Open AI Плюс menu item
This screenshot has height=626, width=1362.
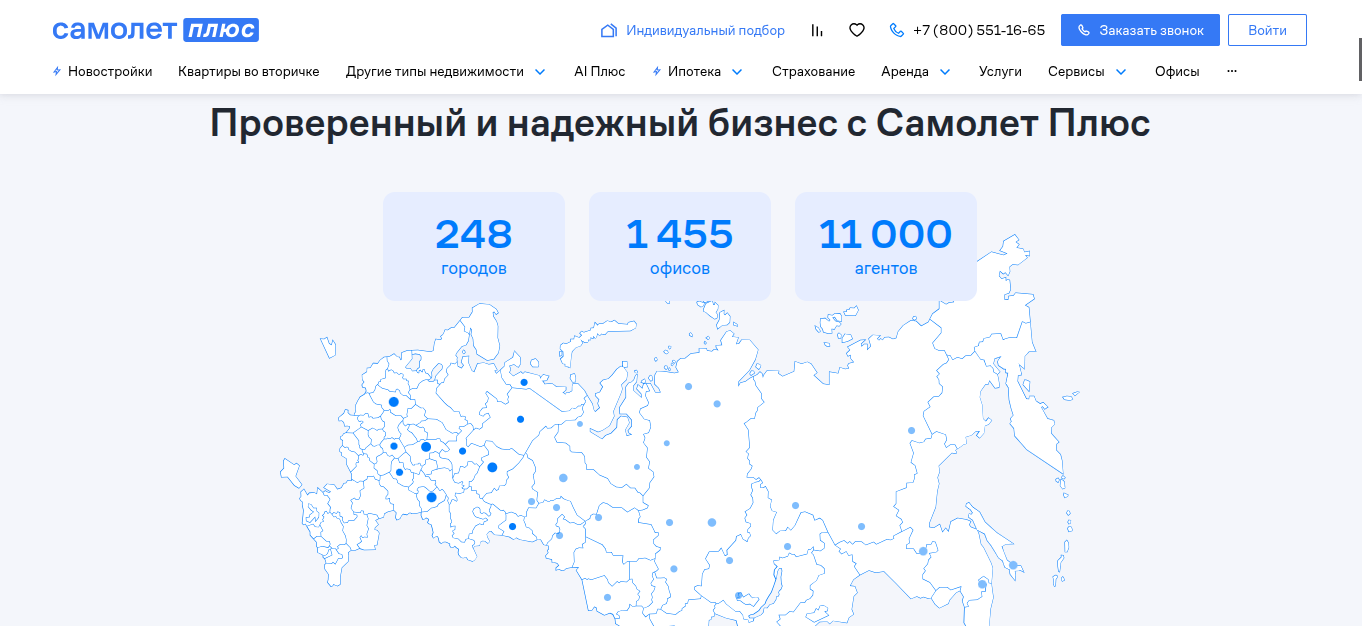point(600,71)
